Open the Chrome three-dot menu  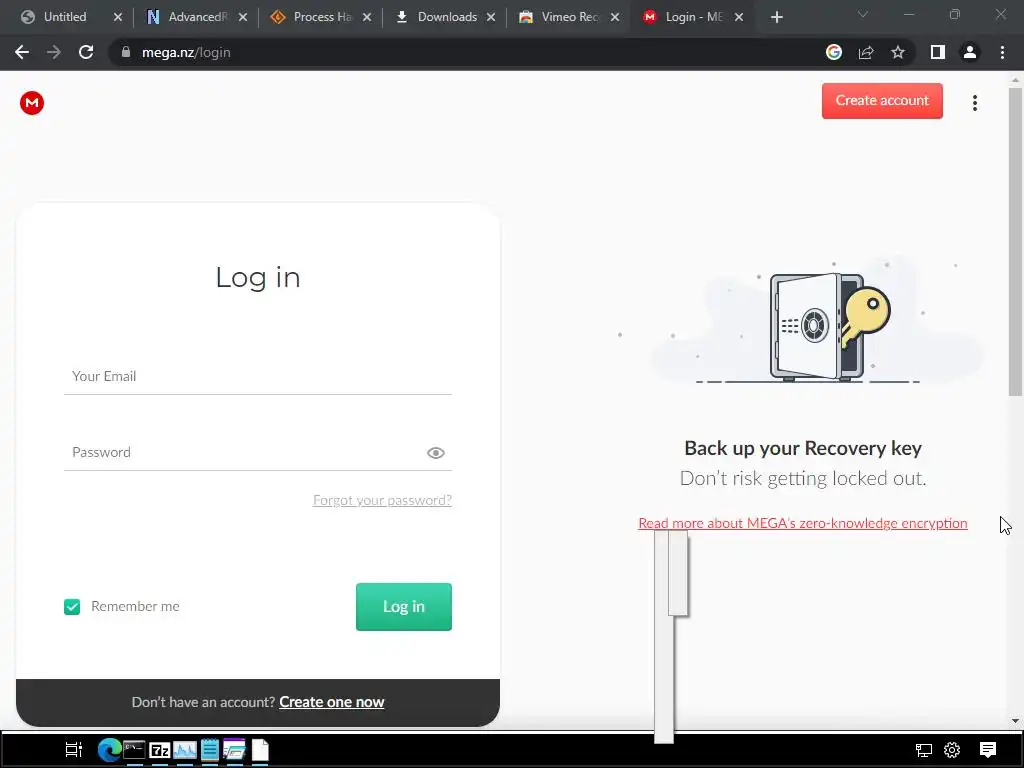click(1002, 52)
